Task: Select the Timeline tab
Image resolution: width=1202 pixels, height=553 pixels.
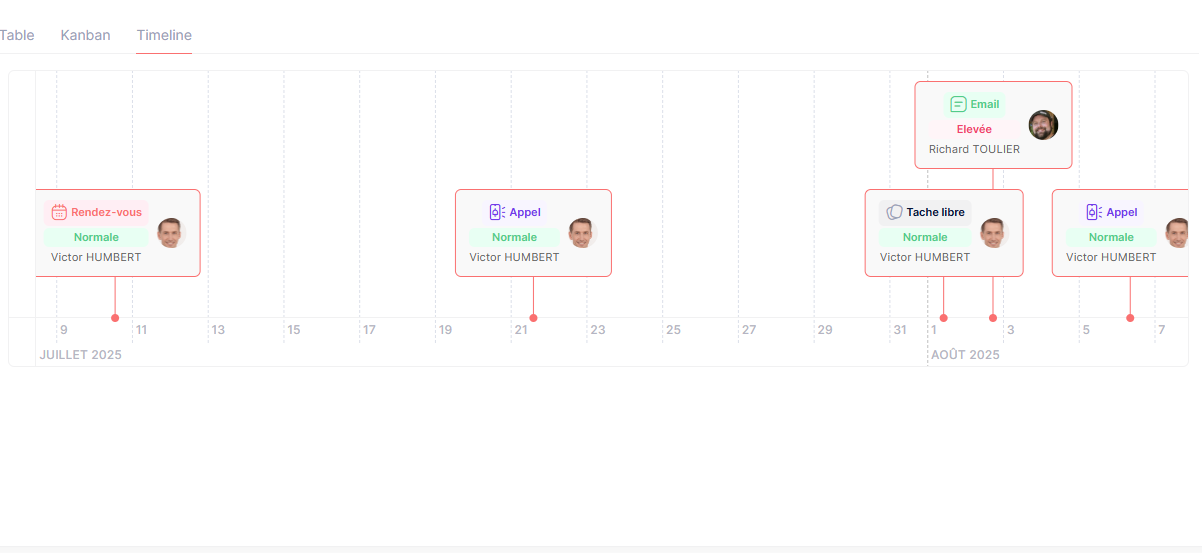Action: (164, 35)
